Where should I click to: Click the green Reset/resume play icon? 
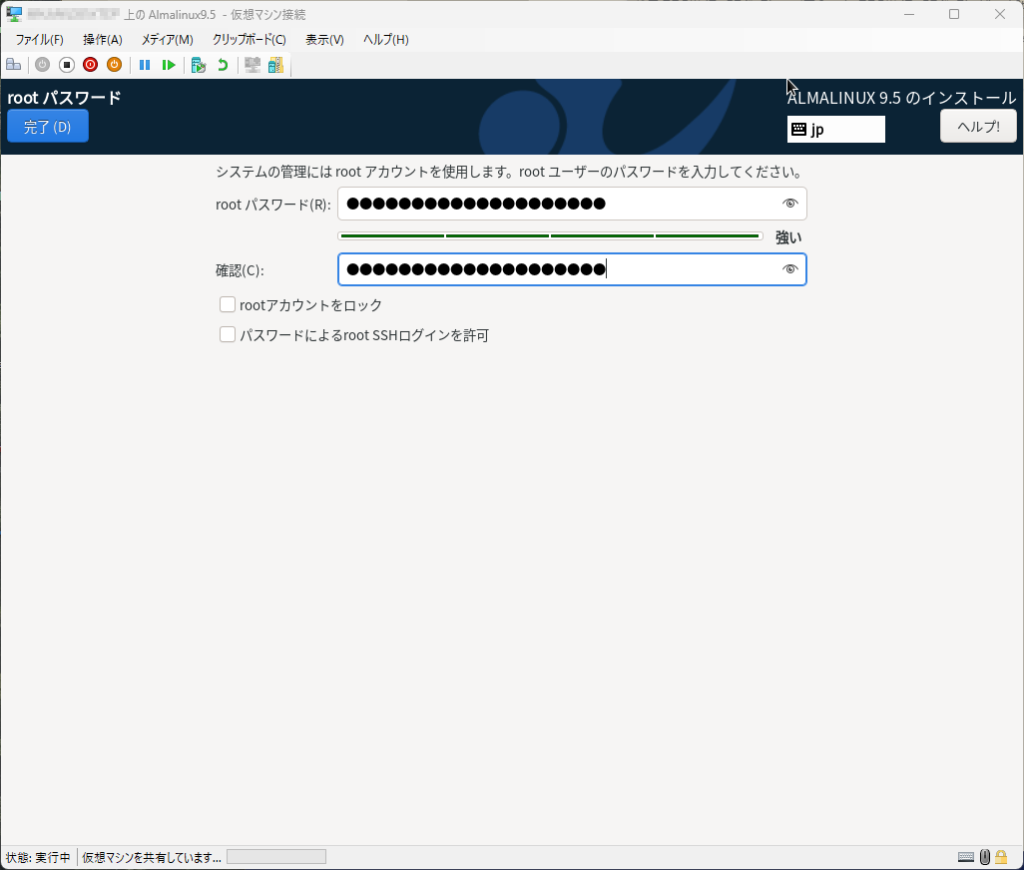coord(169,65)
